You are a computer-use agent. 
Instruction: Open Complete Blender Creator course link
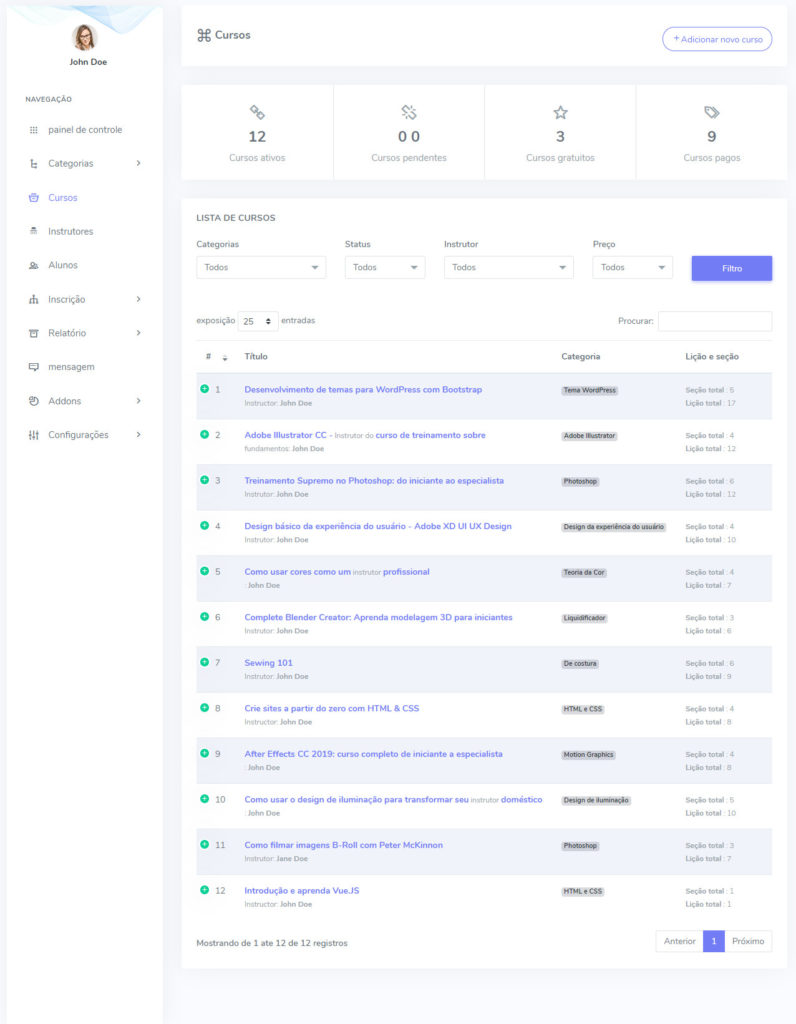[378, 617]
